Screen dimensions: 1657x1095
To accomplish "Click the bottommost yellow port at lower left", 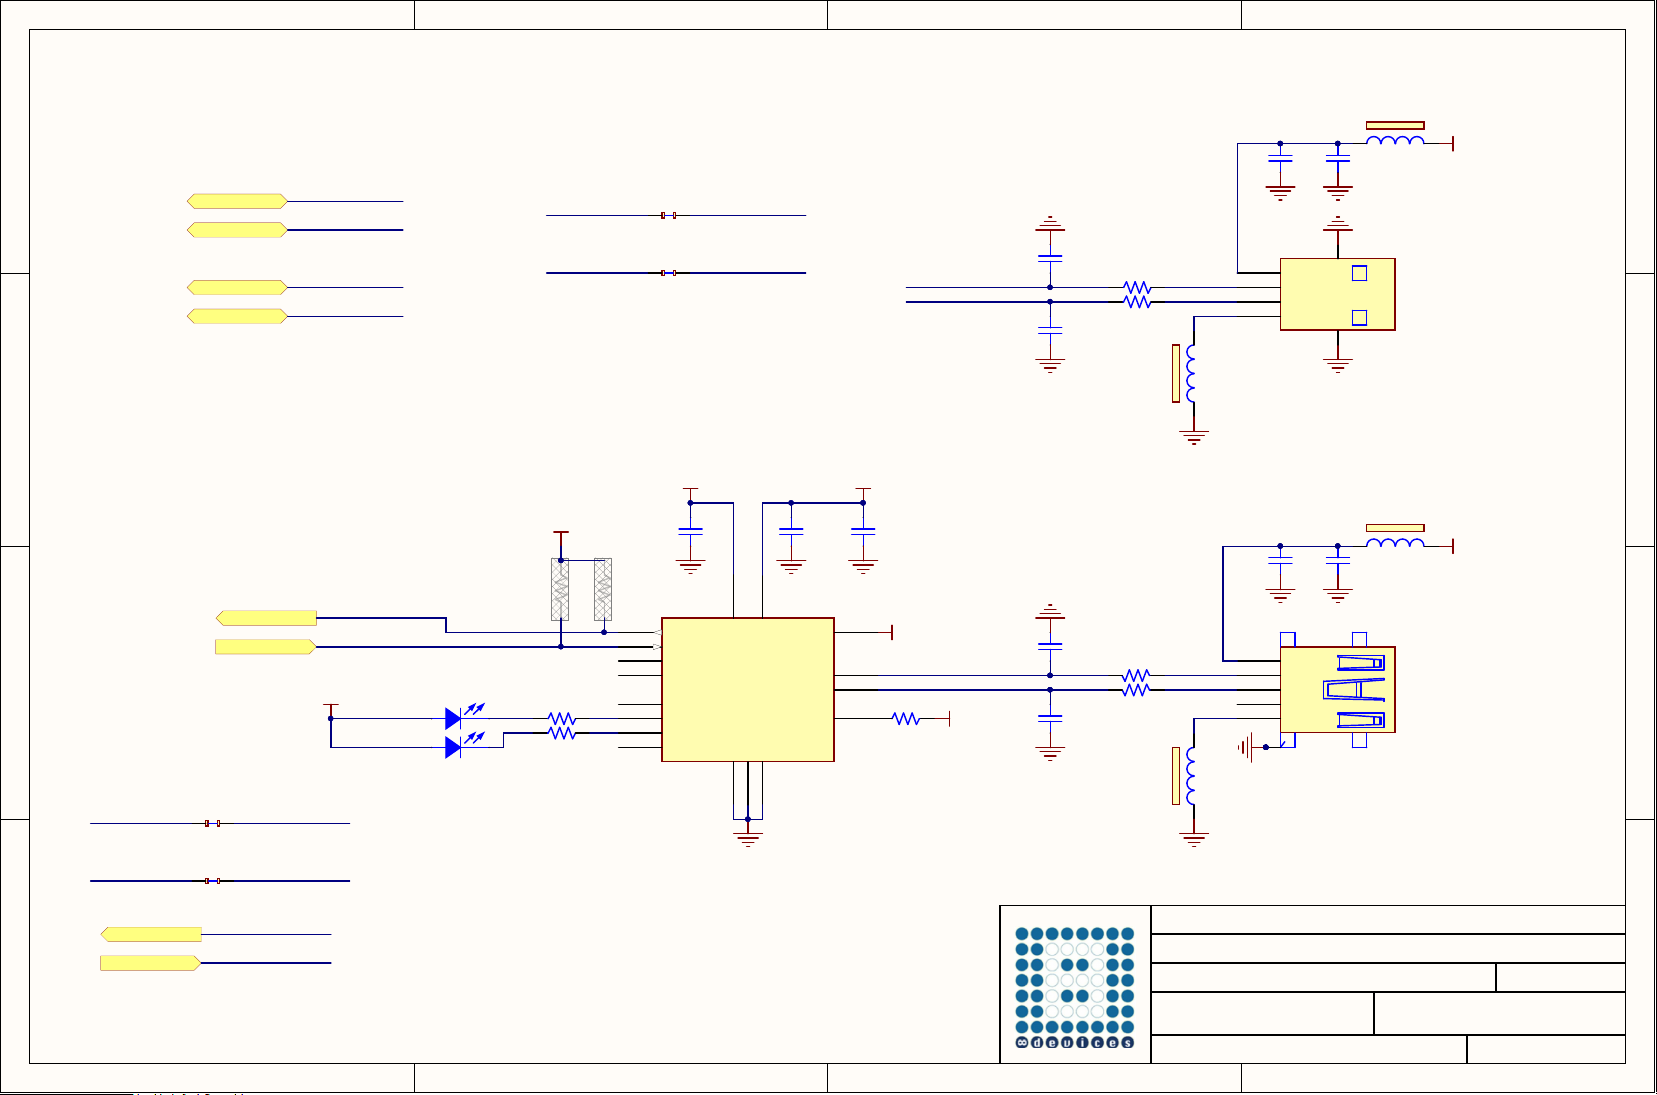I will coord(150,963).
